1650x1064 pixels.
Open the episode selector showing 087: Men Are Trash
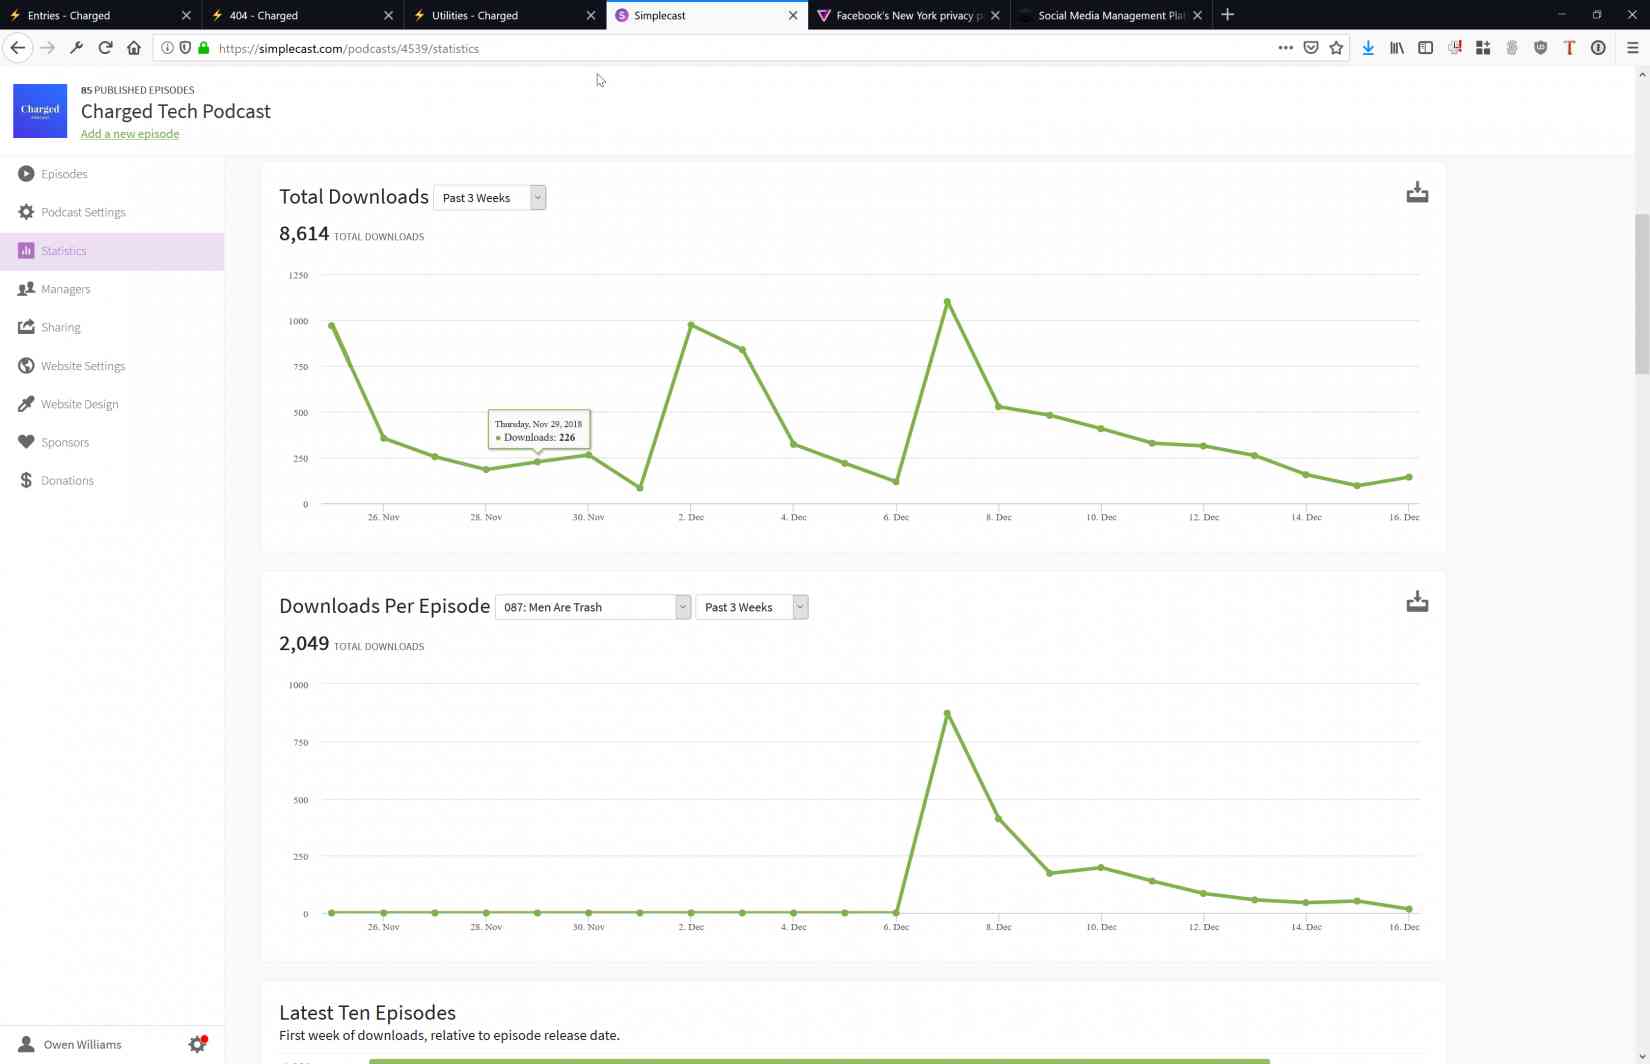tap(592, 607)
